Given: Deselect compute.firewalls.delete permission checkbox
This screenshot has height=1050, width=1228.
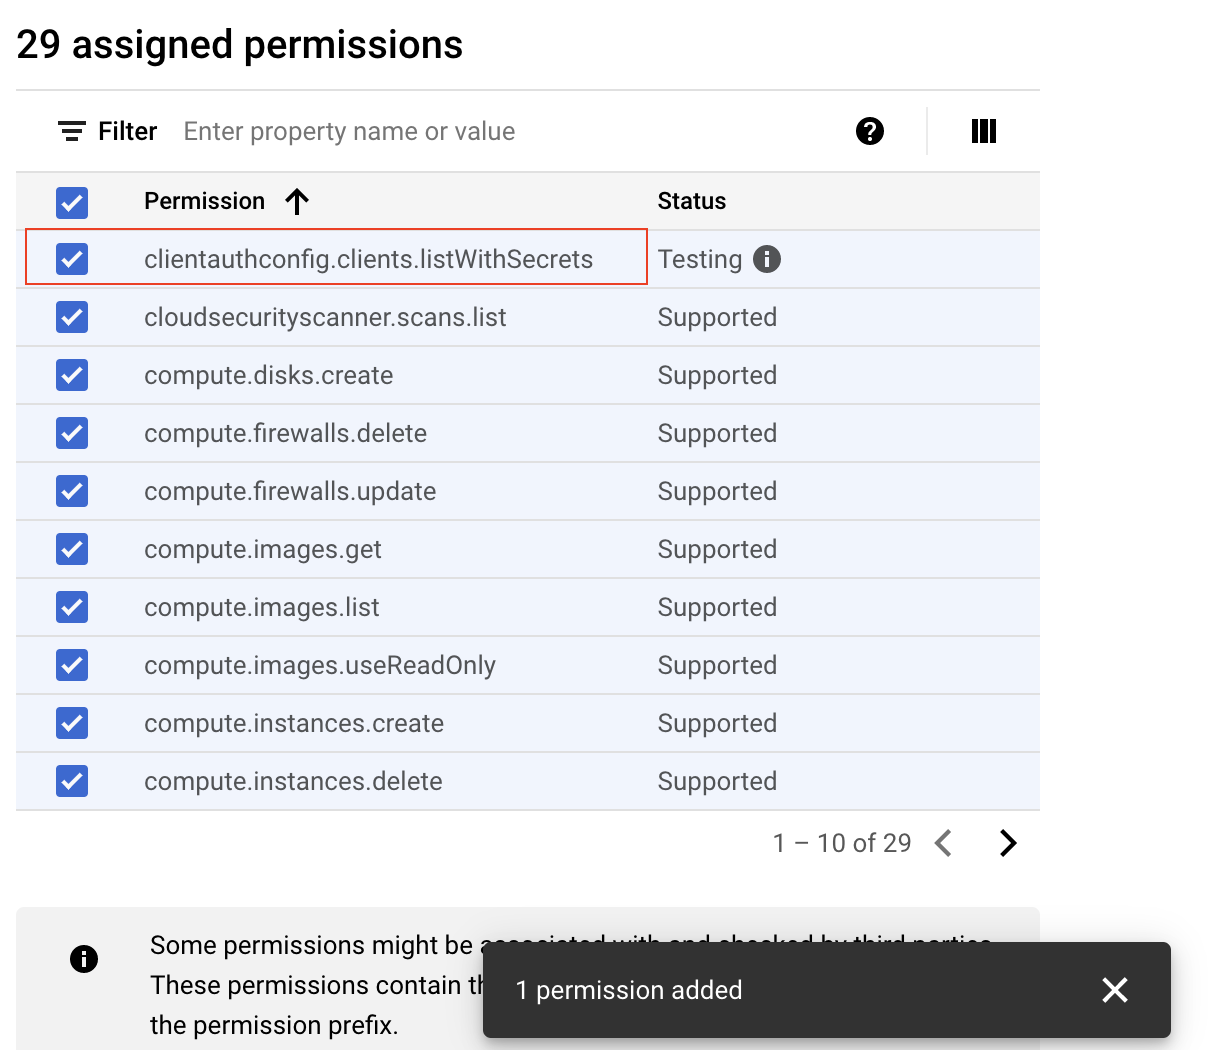Looking at the screenshot, I should click(x=72, y=433).
